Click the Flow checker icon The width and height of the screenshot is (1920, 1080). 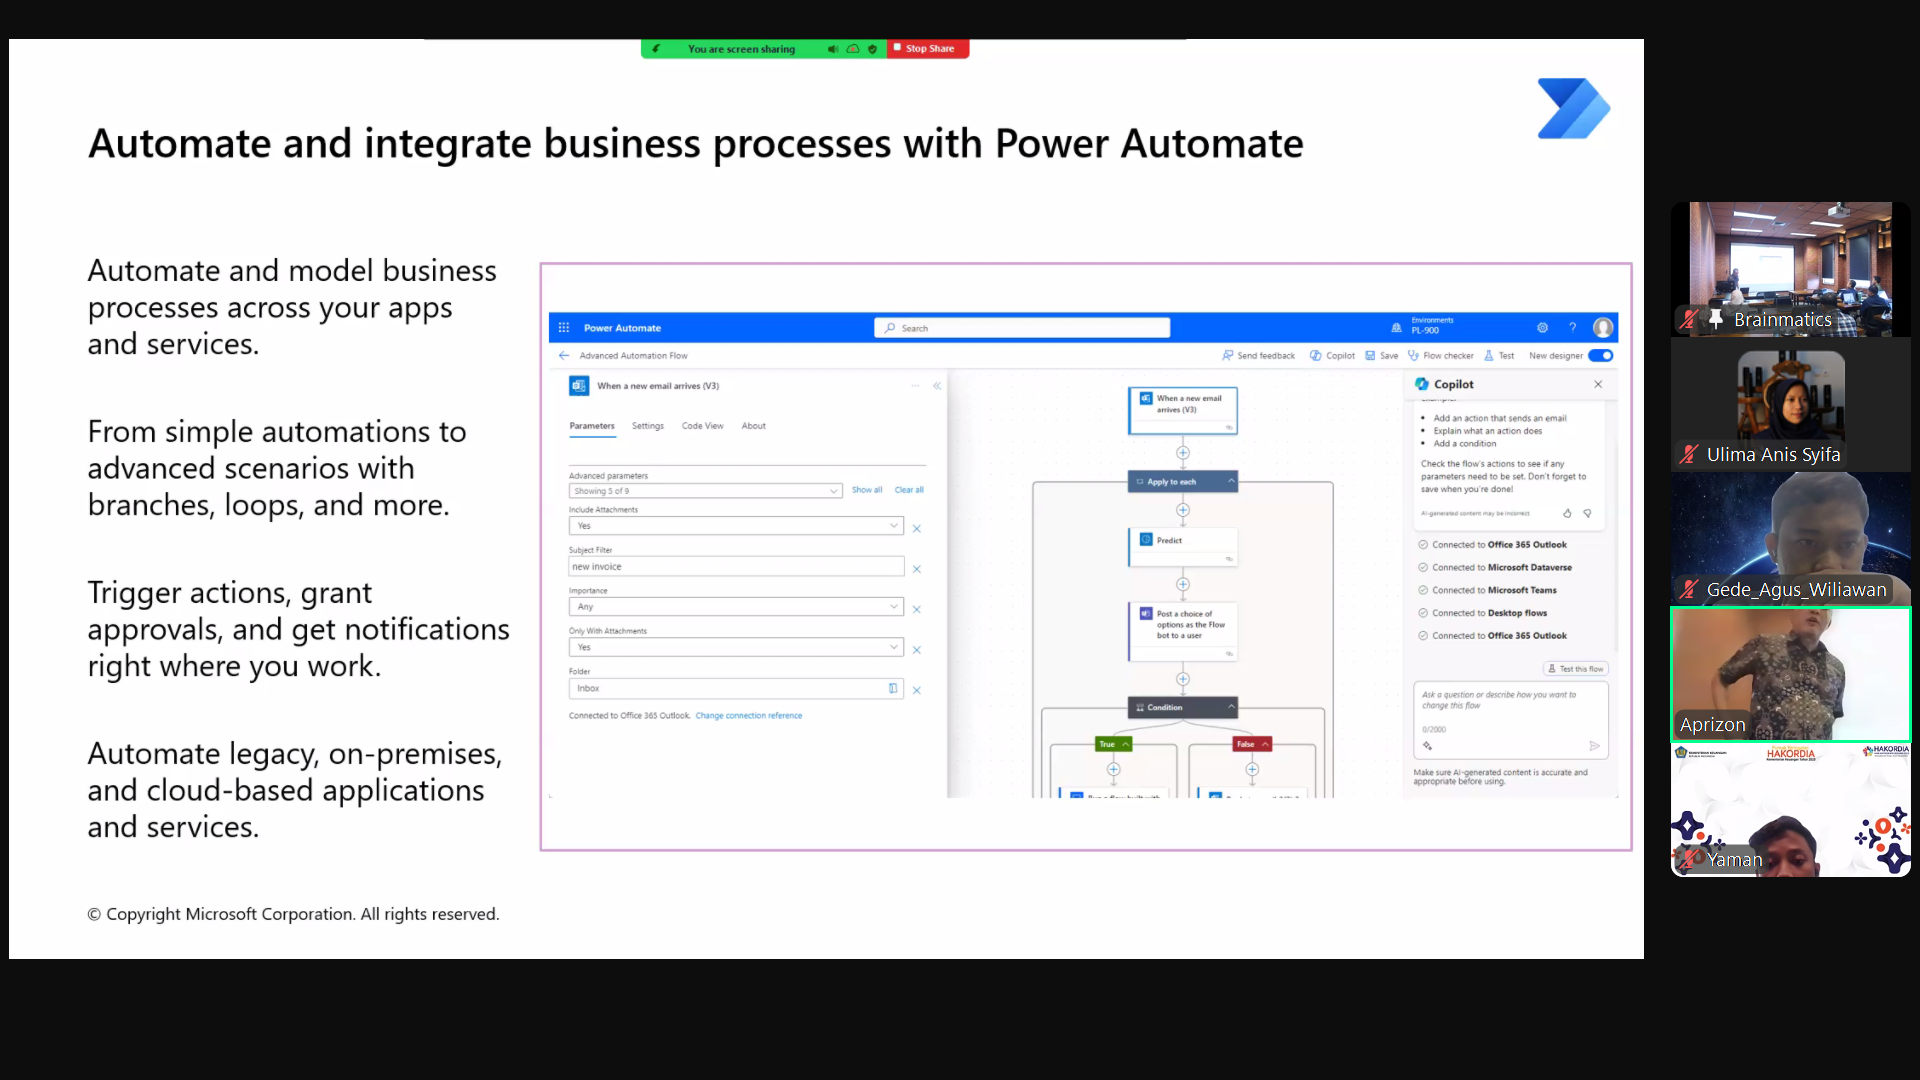point(1414,356)
